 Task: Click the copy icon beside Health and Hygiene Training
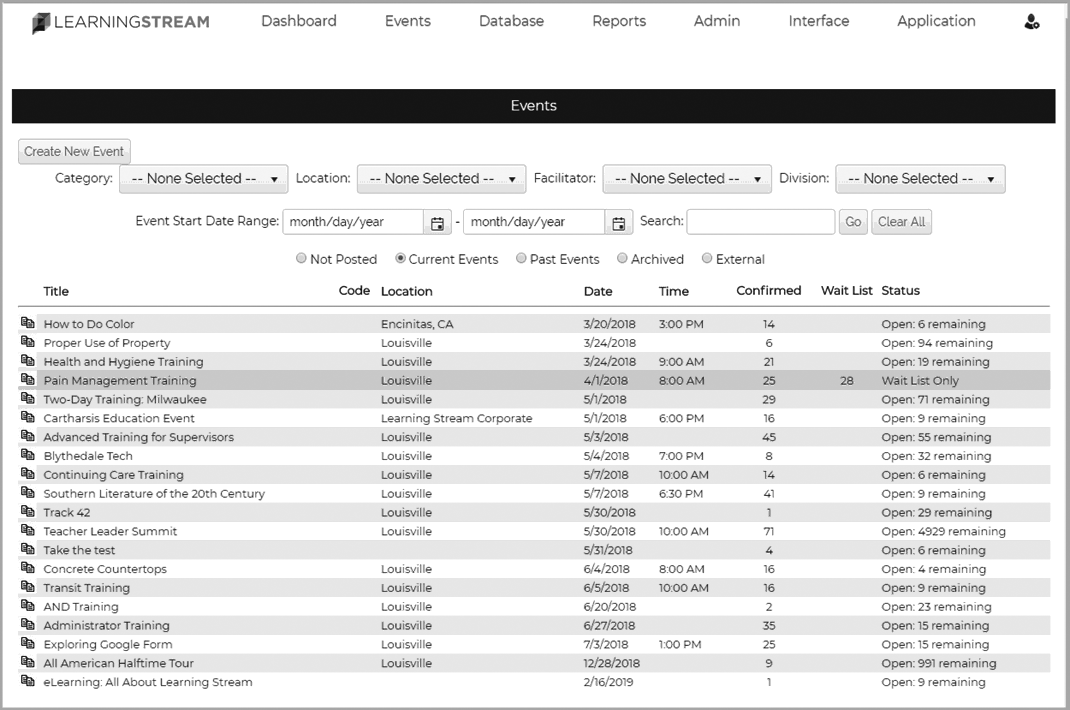[27, 360]
